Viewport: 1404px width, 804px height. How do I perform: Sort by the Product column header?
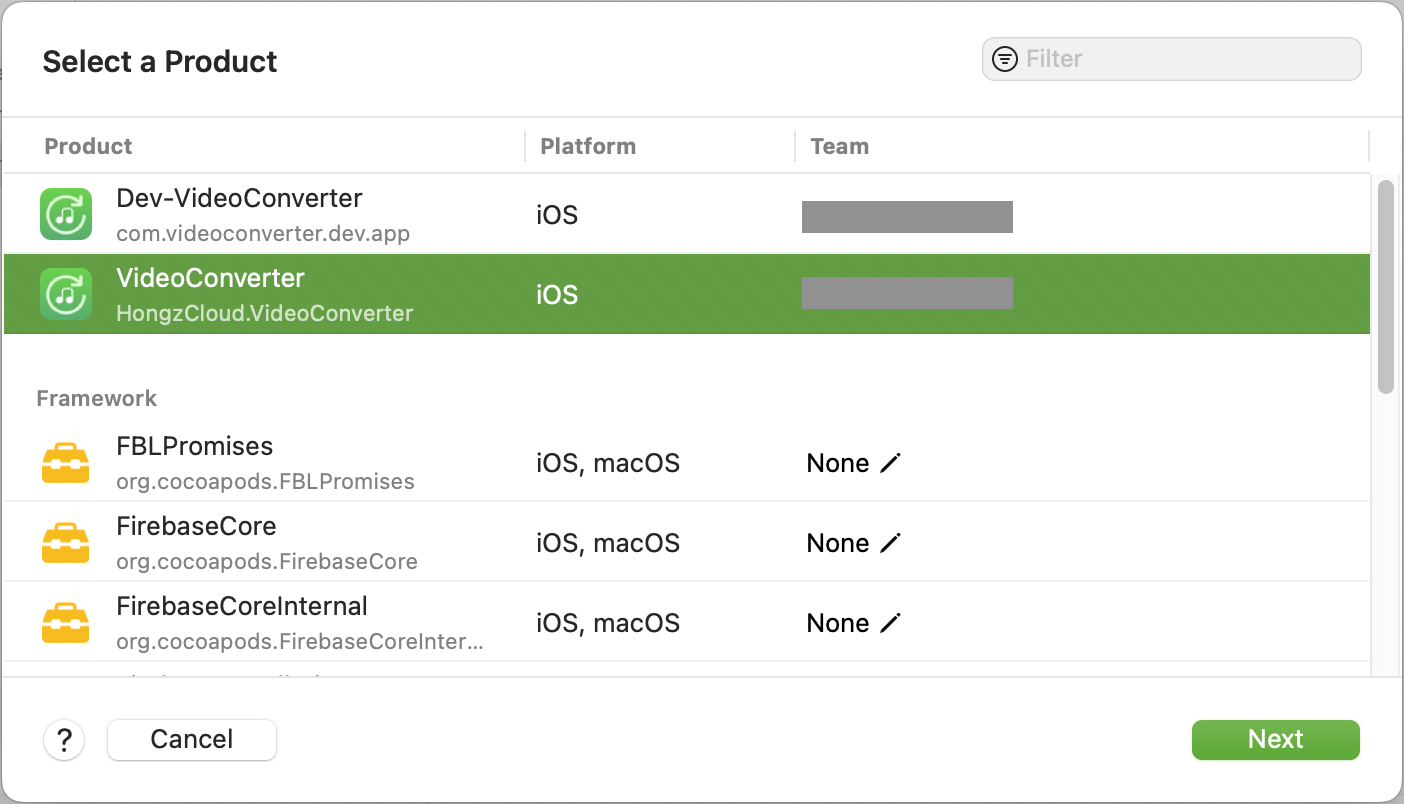pyautogui.click(x=89, y=146)
